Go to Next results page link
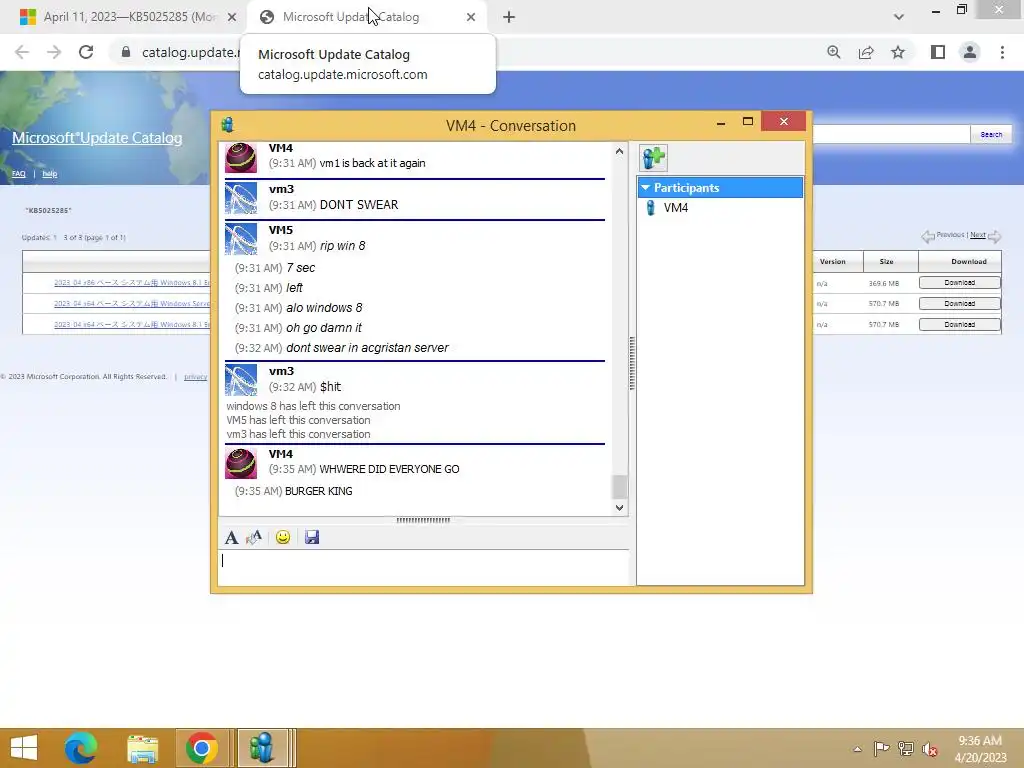The image size is (1024, 768). 978,235
